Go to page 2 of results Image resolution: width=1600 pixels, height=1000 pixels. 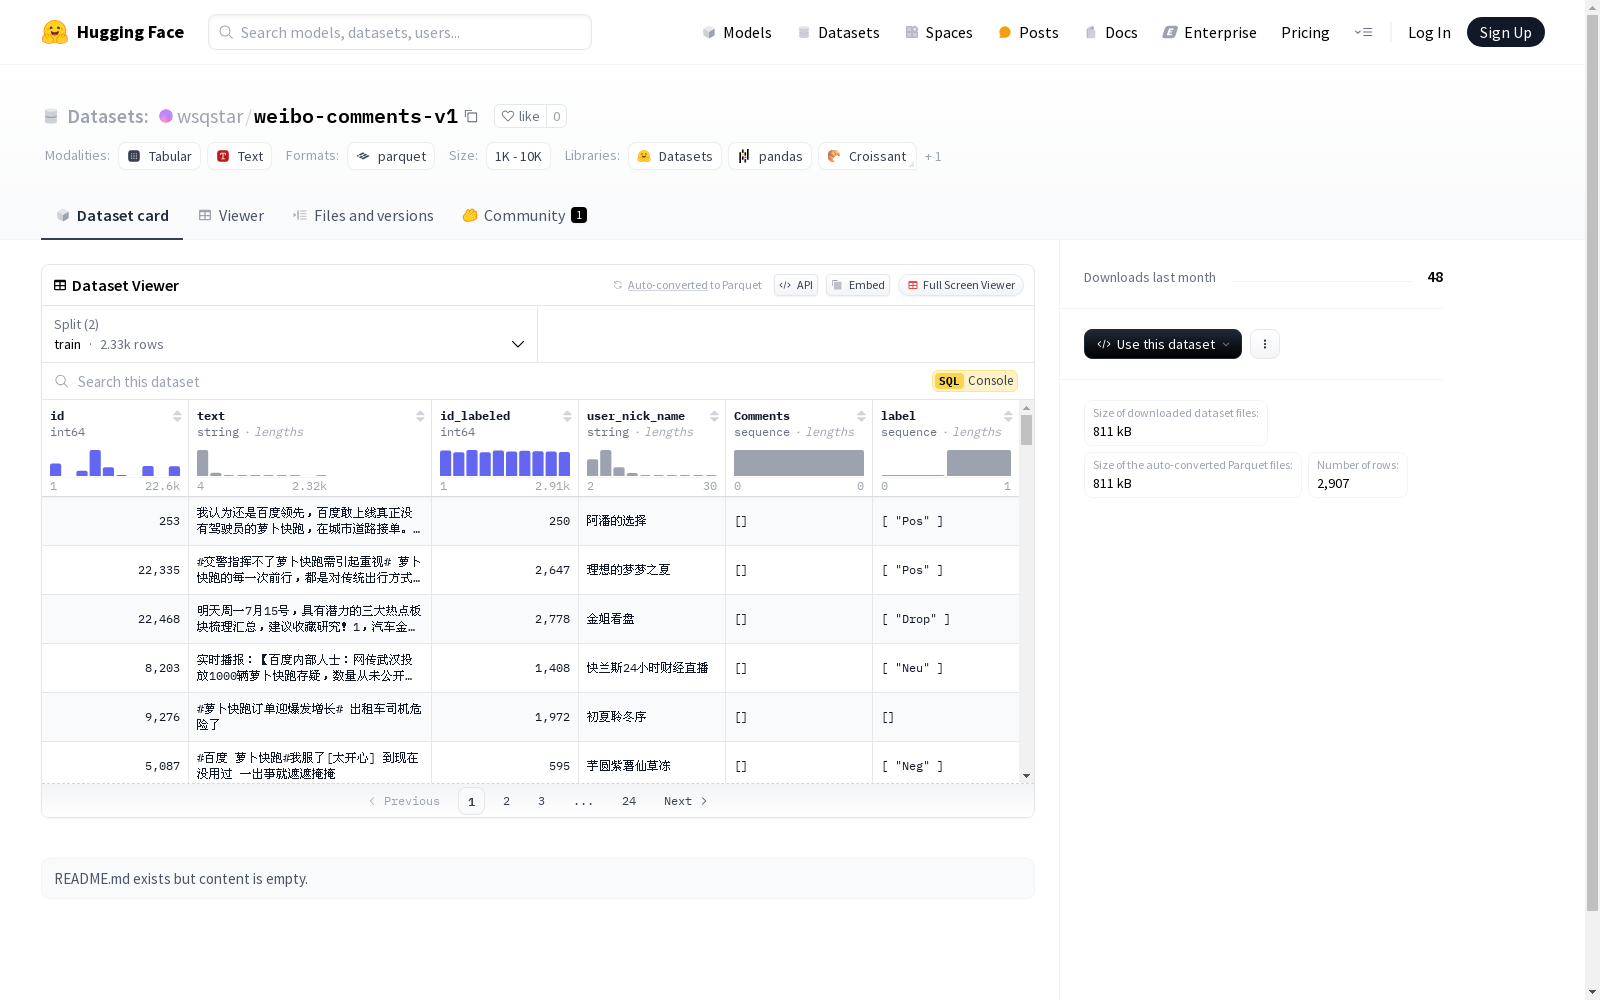coord(507,801)
